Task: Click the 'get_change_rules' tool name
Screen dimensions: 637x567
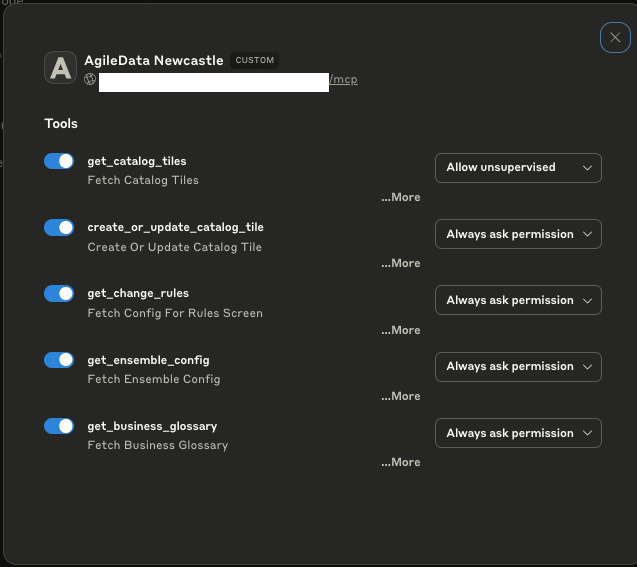Action: (138, 294)
